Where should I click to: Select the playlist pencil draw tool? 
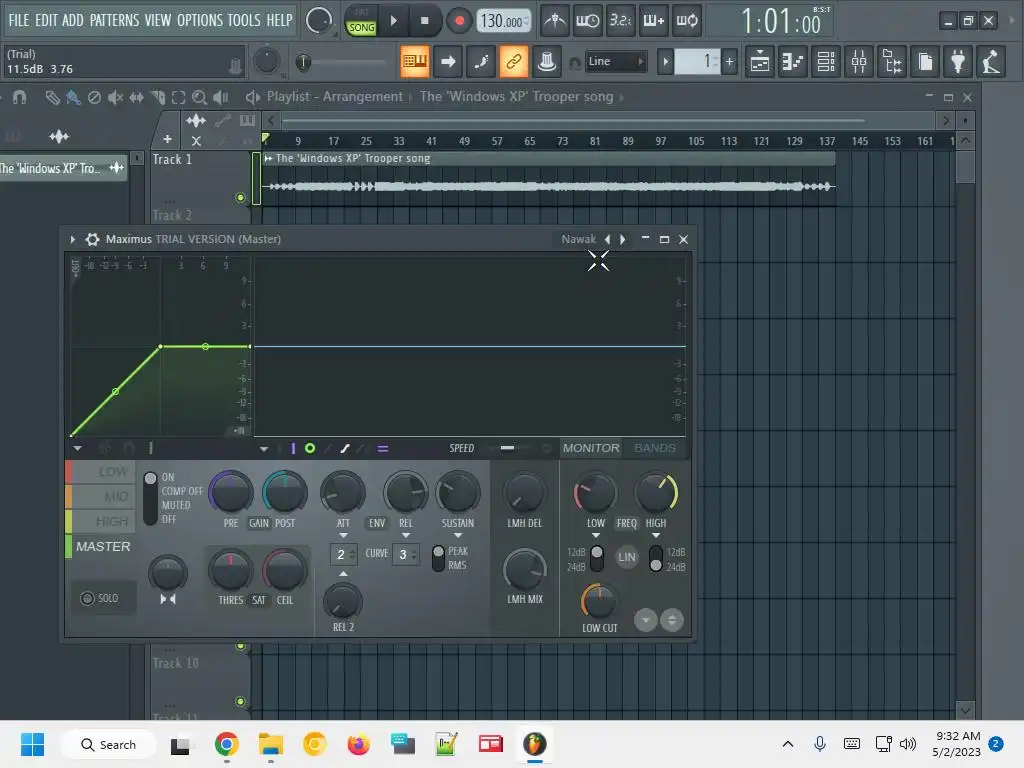pos(52,97)
